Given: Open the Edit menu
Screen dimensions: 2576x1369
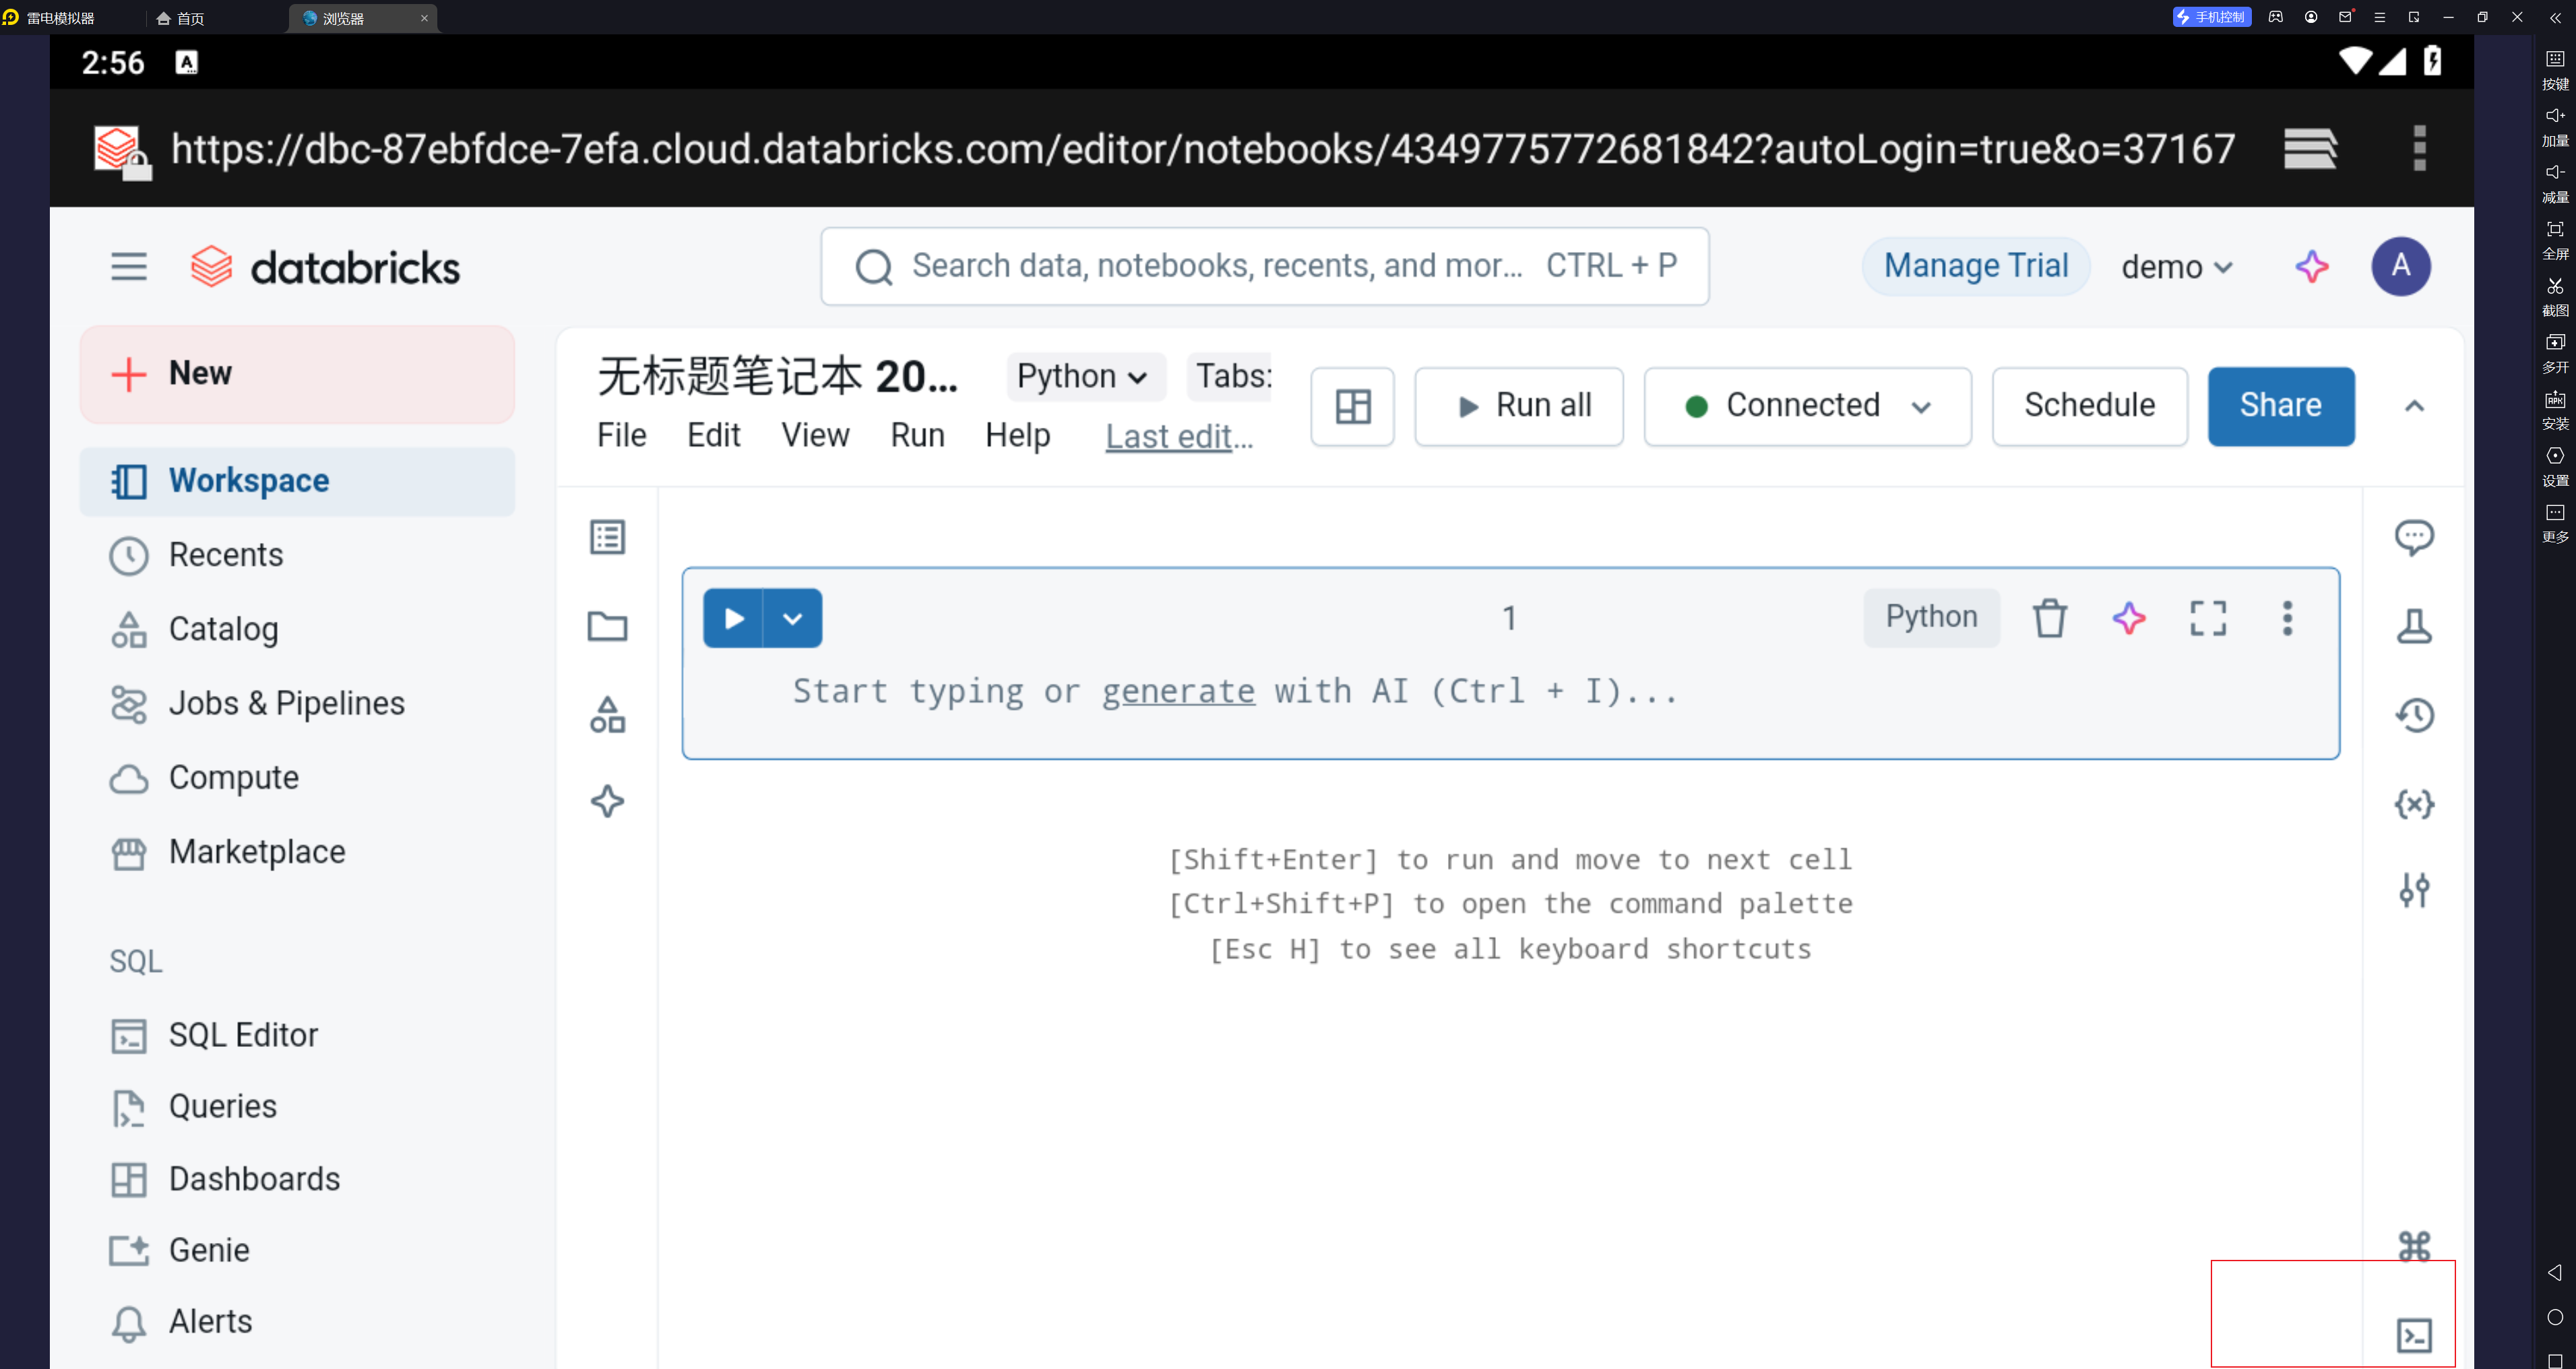Looking at the screenshot, I should (x=713, y=435).
